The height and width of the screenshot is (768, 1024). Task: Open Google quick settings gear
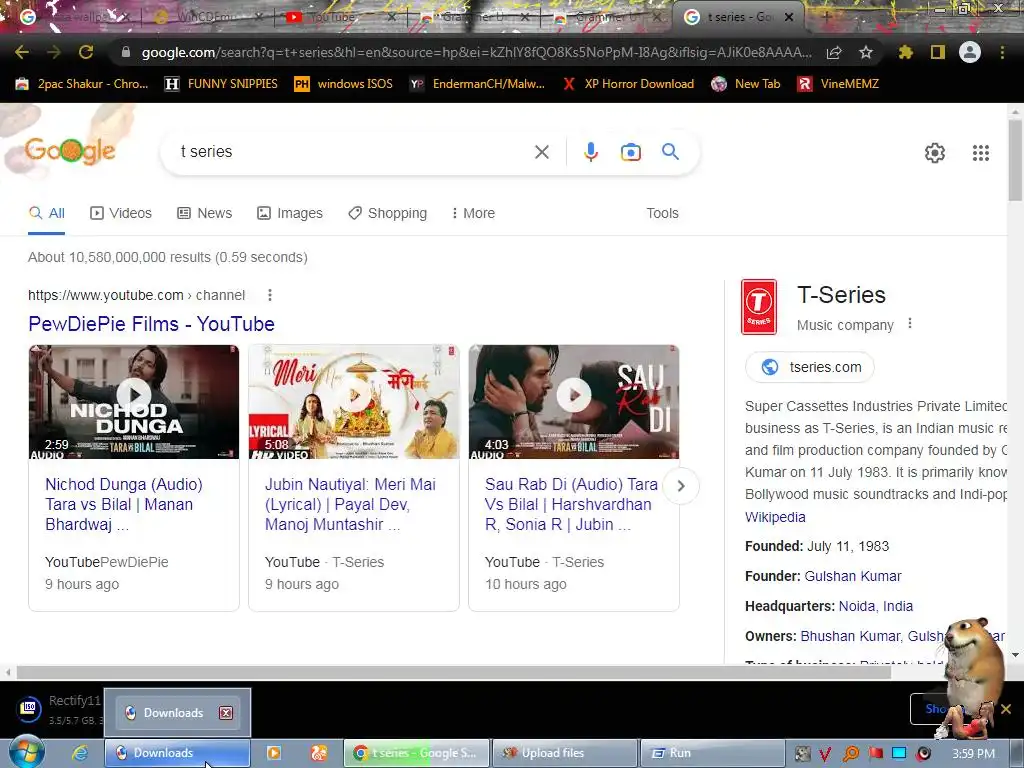coord(935,153)
